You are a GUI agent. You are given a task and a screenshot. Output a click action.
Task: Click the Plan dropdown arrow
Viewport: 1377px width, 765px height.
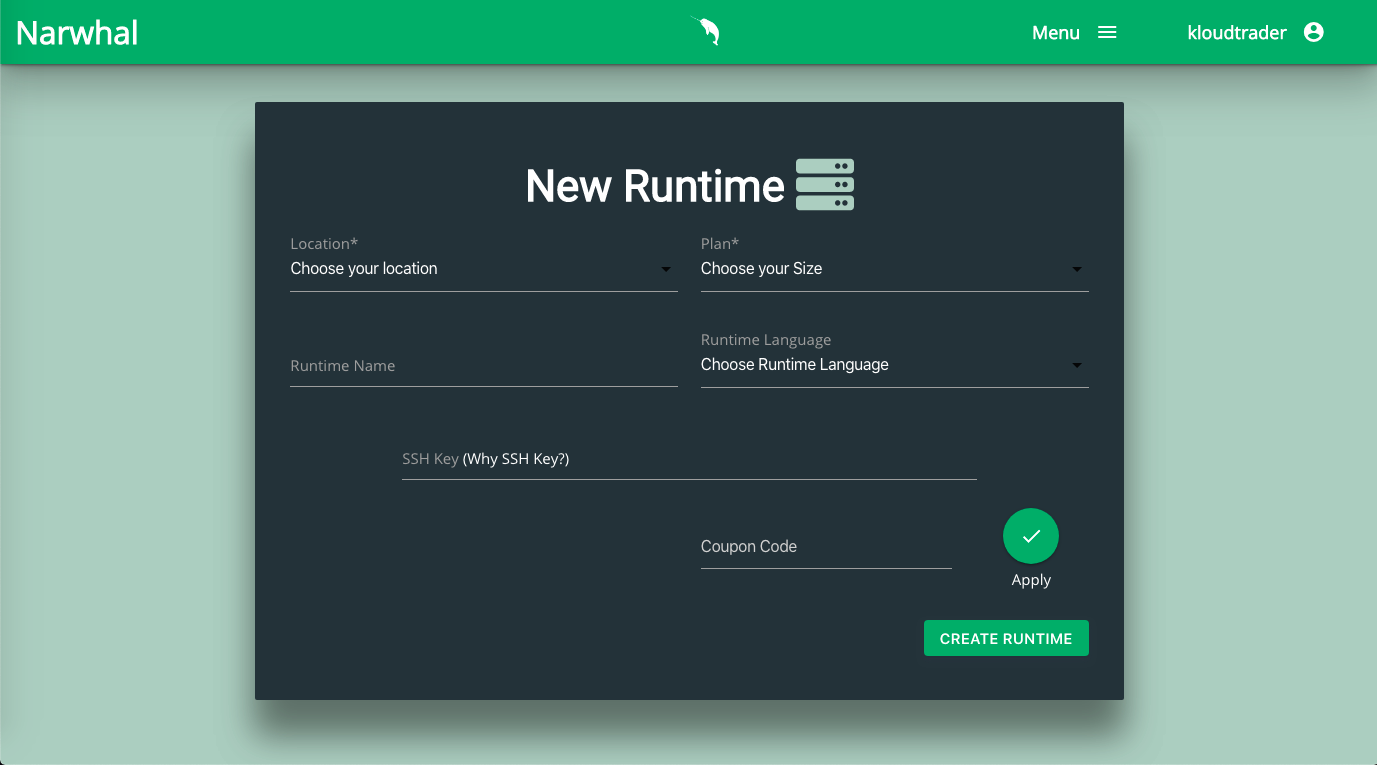pyautogui.click(x=1077, y=270)
